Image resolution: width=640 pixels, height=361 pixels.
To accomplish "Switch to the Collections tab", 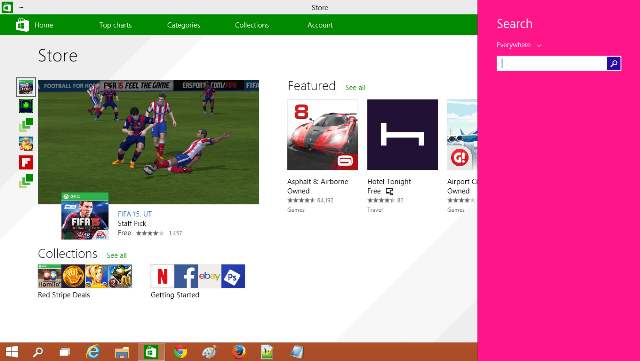I will (x=252, y=25).
